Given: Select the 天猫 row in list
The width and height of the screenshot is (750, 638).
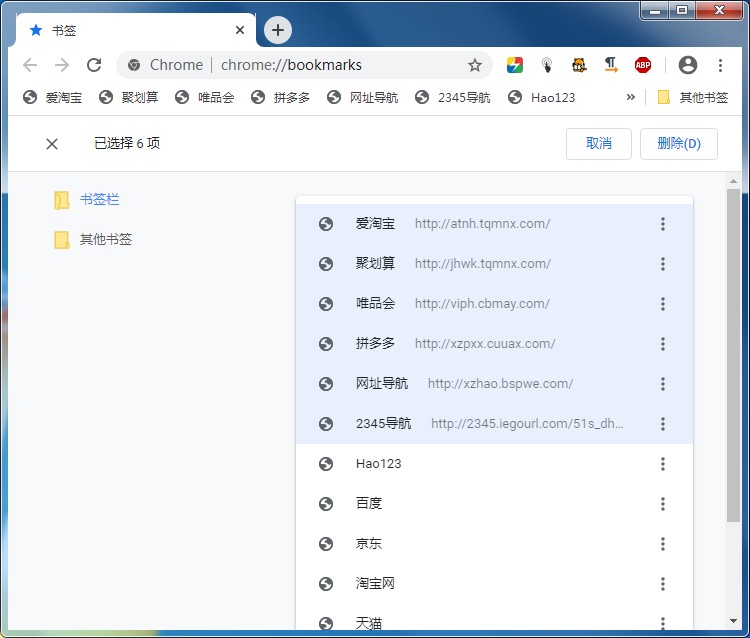Looking at the screenshot, I should (x=494, y=617).
